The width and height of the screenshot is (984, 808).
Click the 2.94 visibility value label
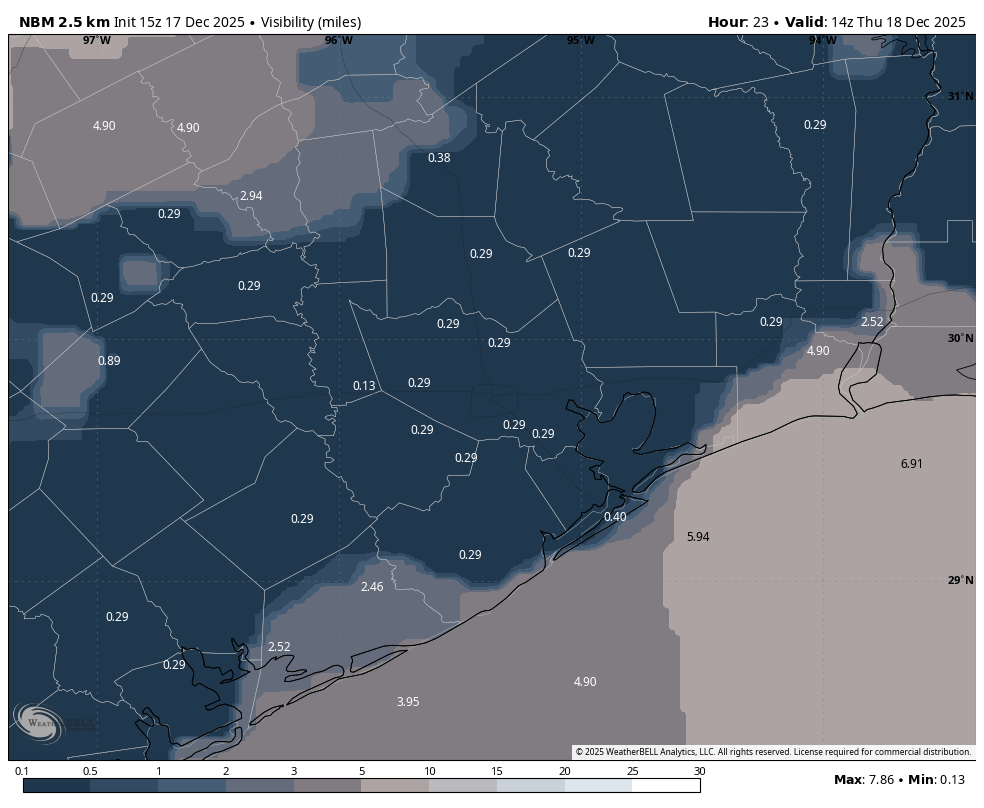[x=251, y=196]
